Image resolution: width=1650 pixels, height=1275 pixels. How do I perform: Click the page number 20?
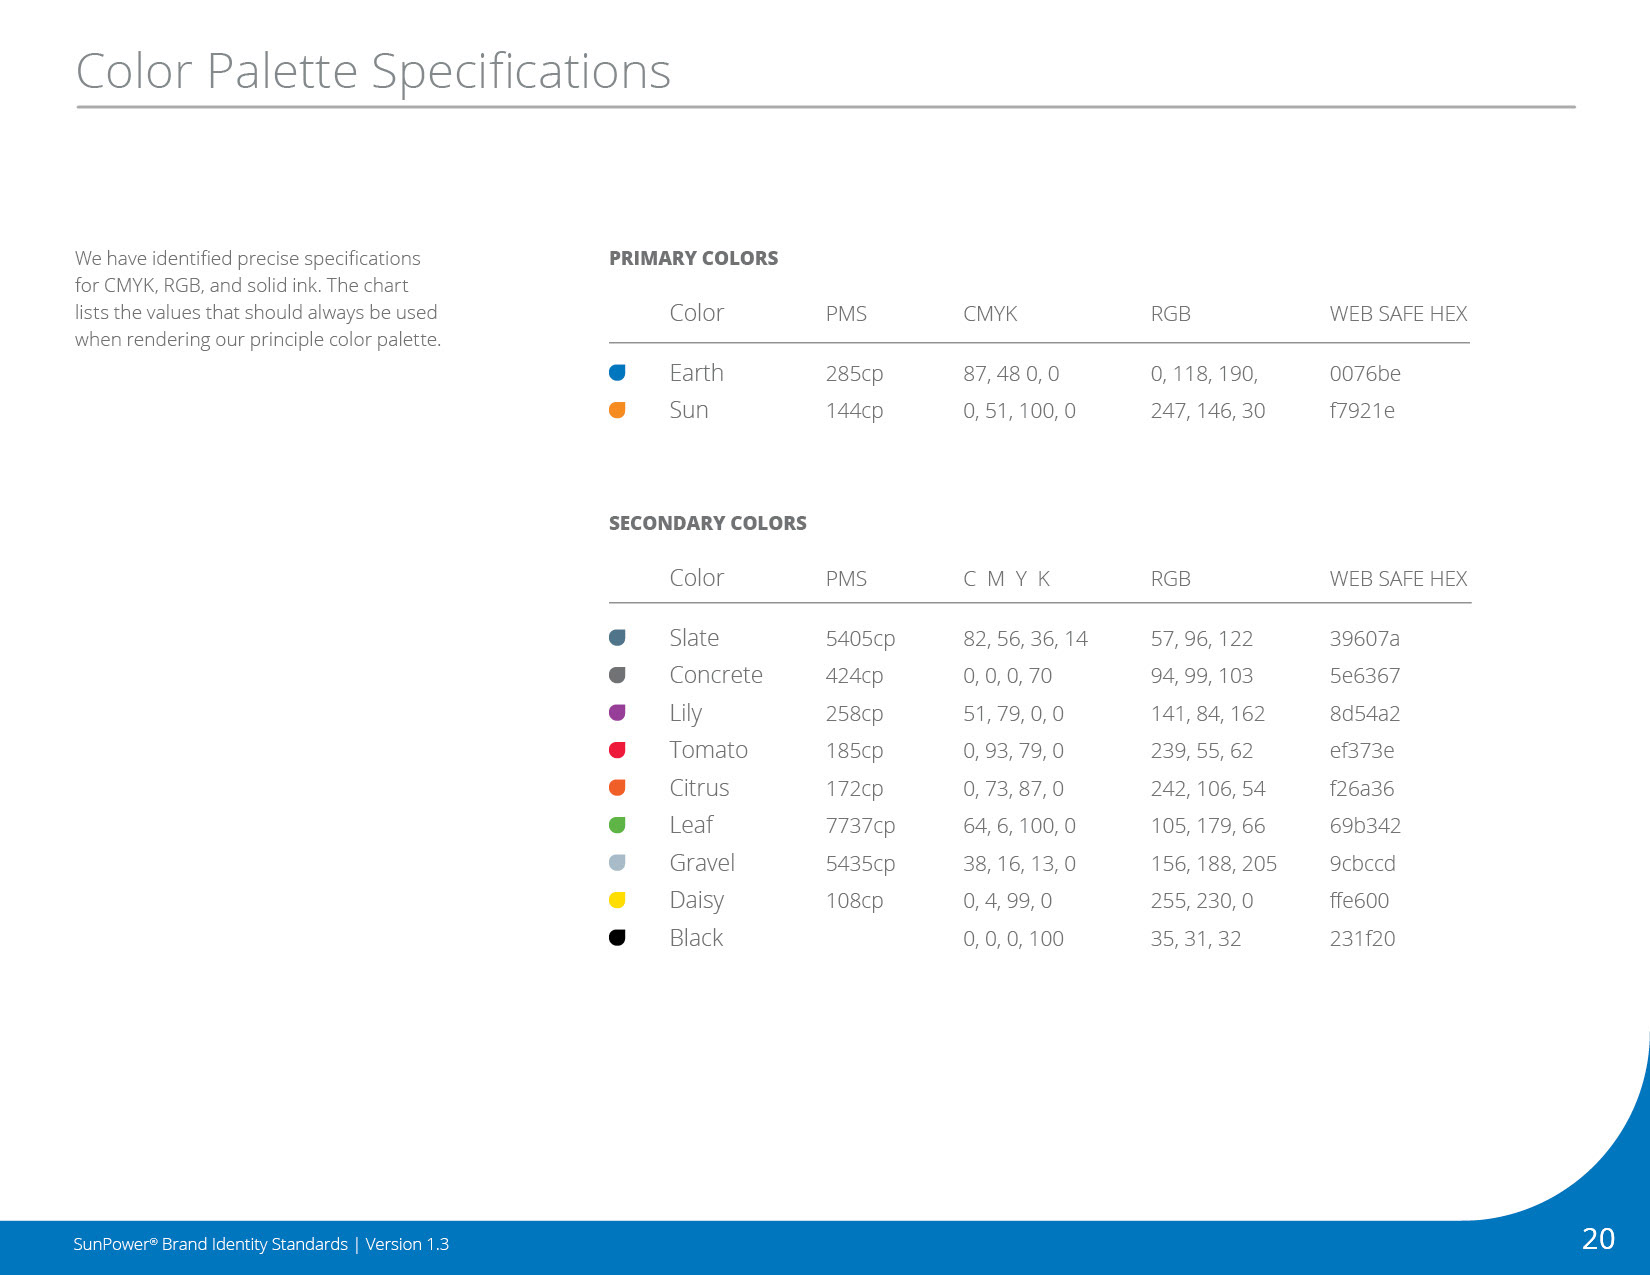pyautogui.click(x=1598, y=1239)
